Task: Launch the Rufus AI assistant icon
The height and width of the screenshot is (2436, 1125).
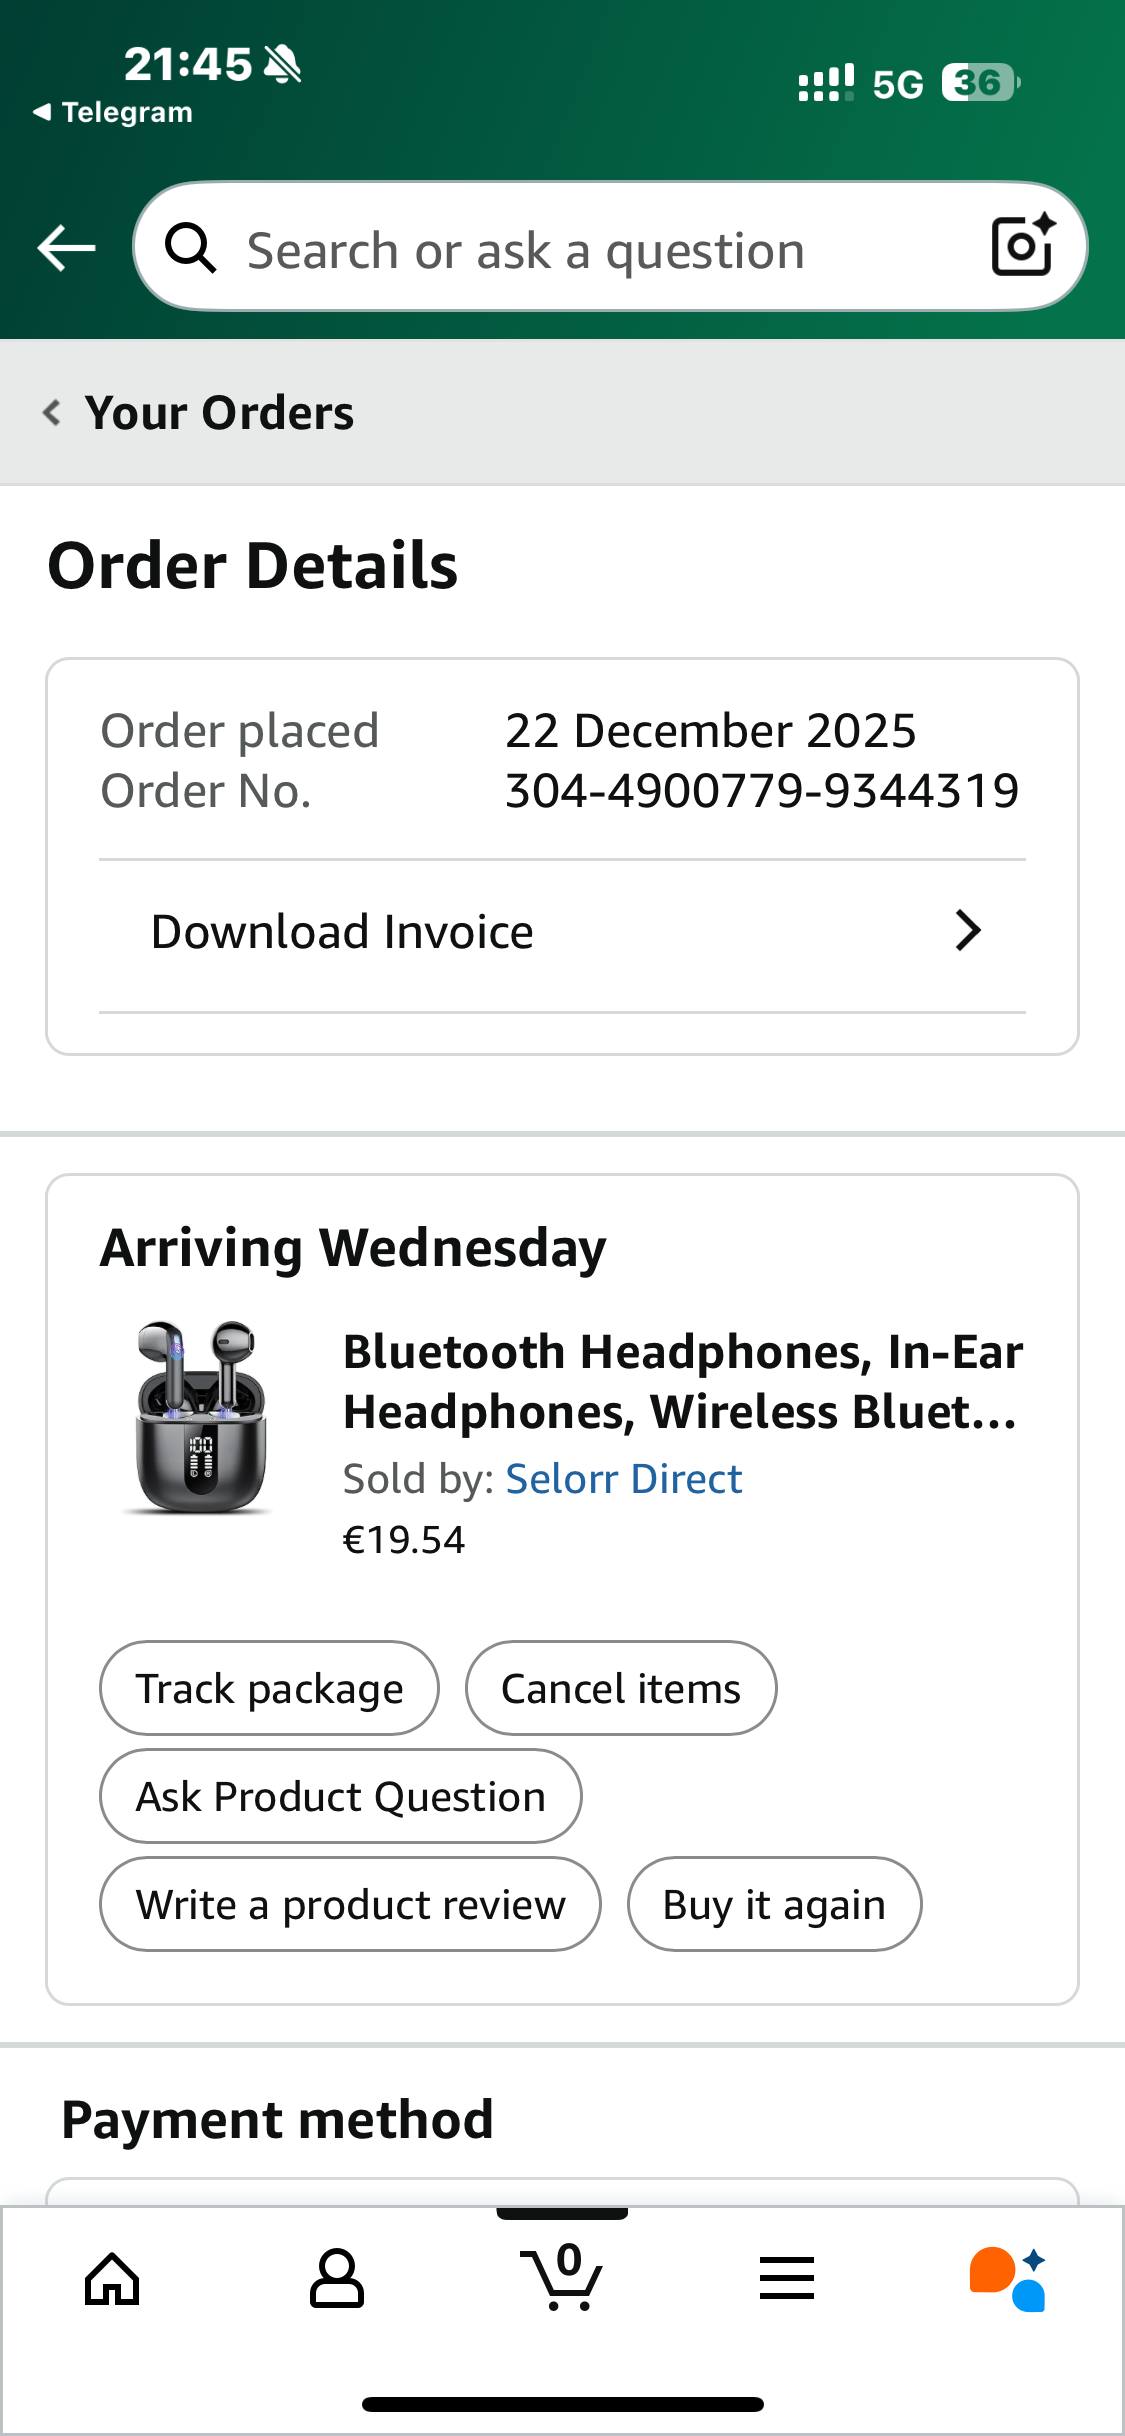Action: click(1008, 2280)
